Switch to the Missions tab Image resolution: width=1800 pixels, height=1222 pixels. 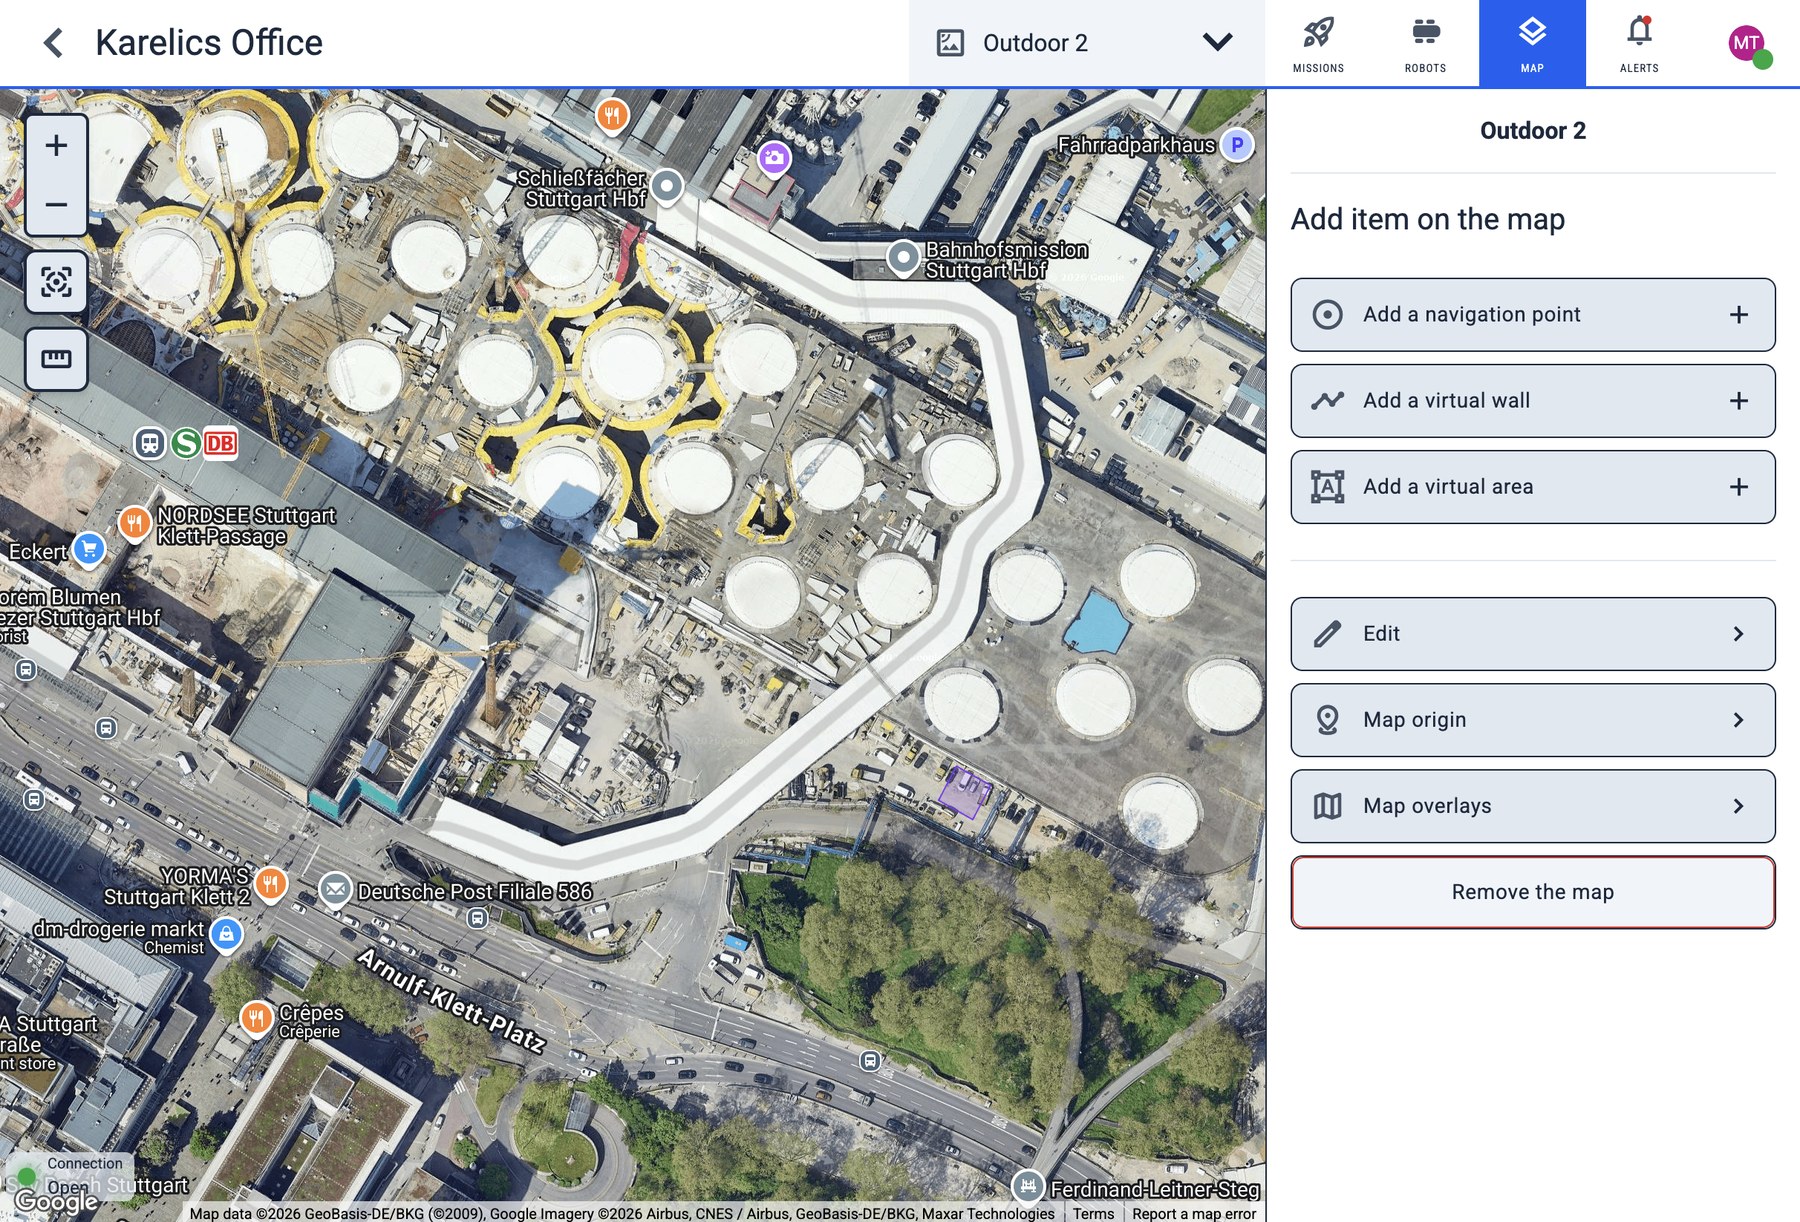pyautogui.click(x=1318, y=43)
